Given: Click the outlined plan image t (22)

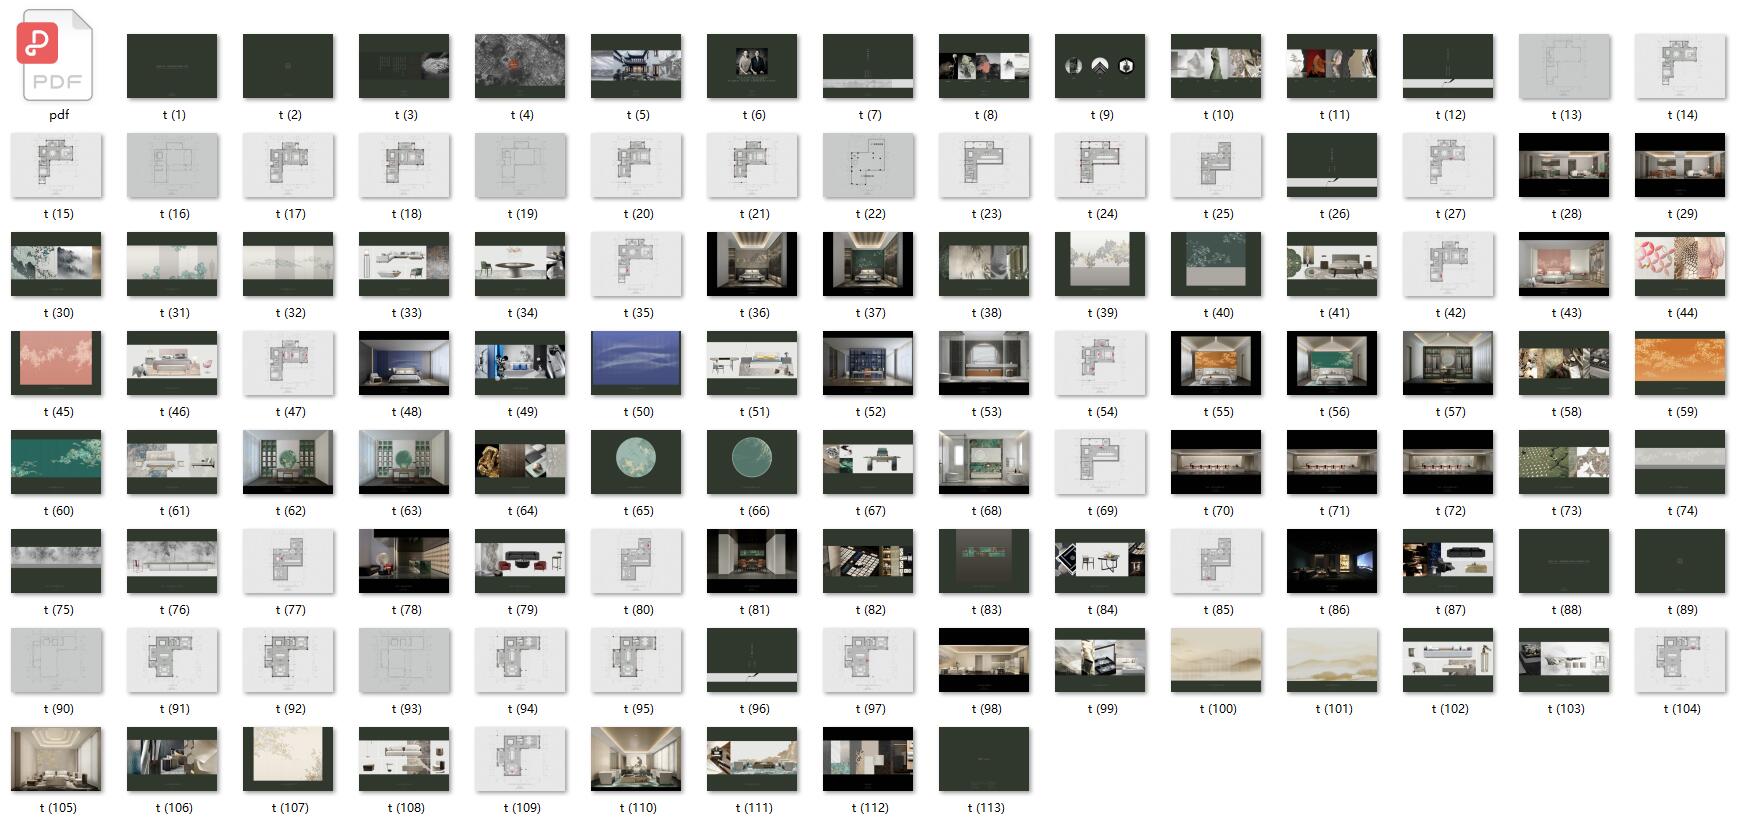Looking at the screenshot, I should click(868, 165).
